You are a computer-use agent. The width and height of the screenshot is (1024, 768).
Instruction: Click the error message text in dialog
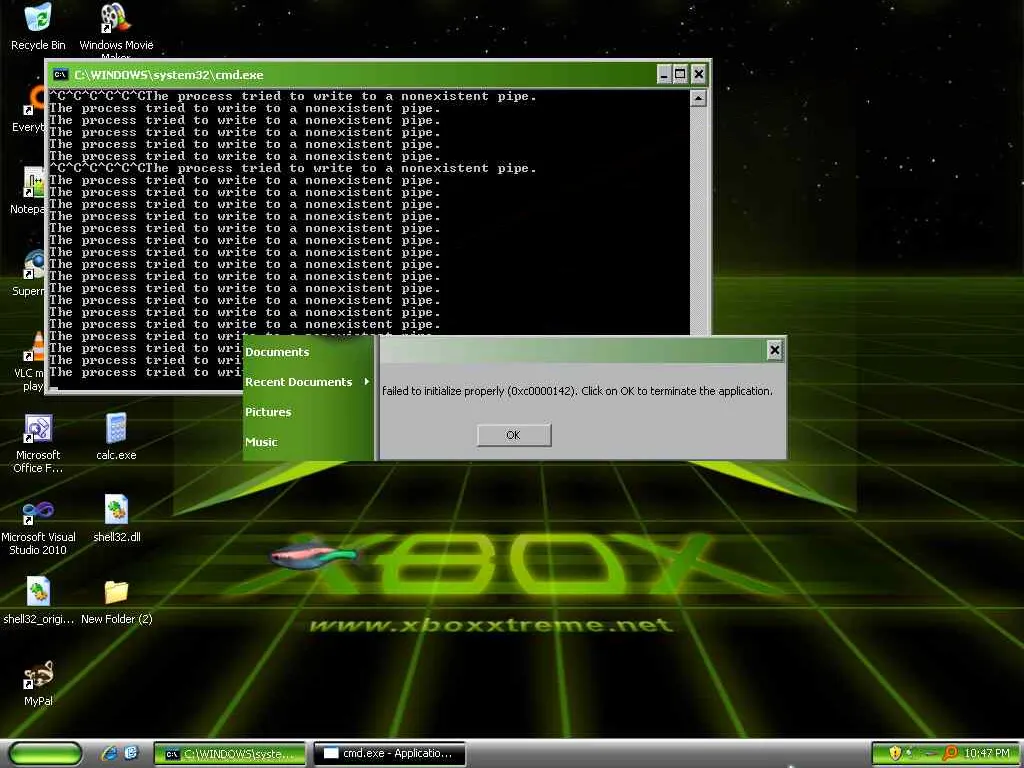tap(577, 391)
